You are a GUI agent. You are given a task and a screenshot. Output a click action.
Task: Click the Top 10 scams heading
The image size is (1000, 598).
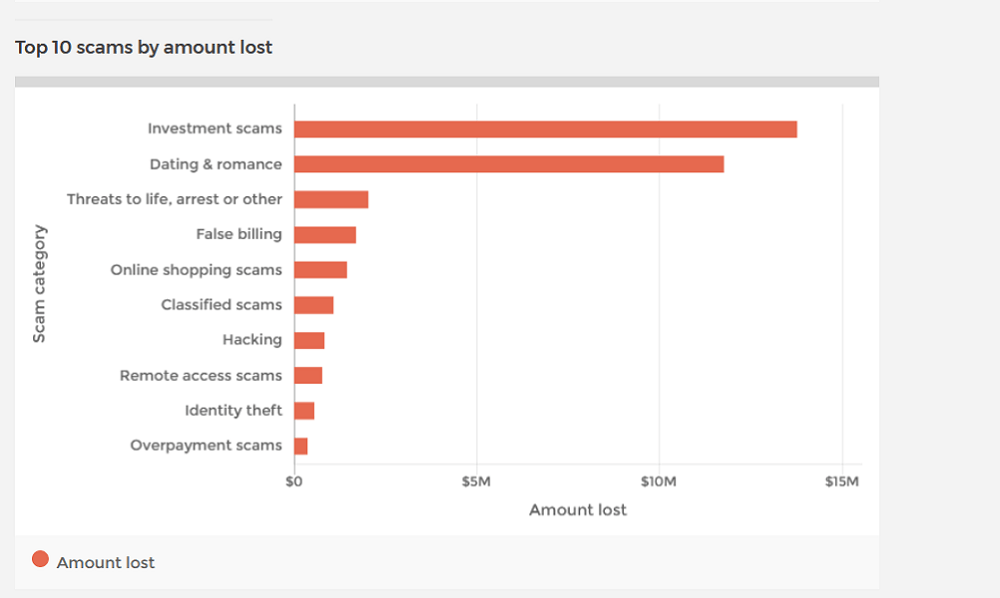coord(143,47)
